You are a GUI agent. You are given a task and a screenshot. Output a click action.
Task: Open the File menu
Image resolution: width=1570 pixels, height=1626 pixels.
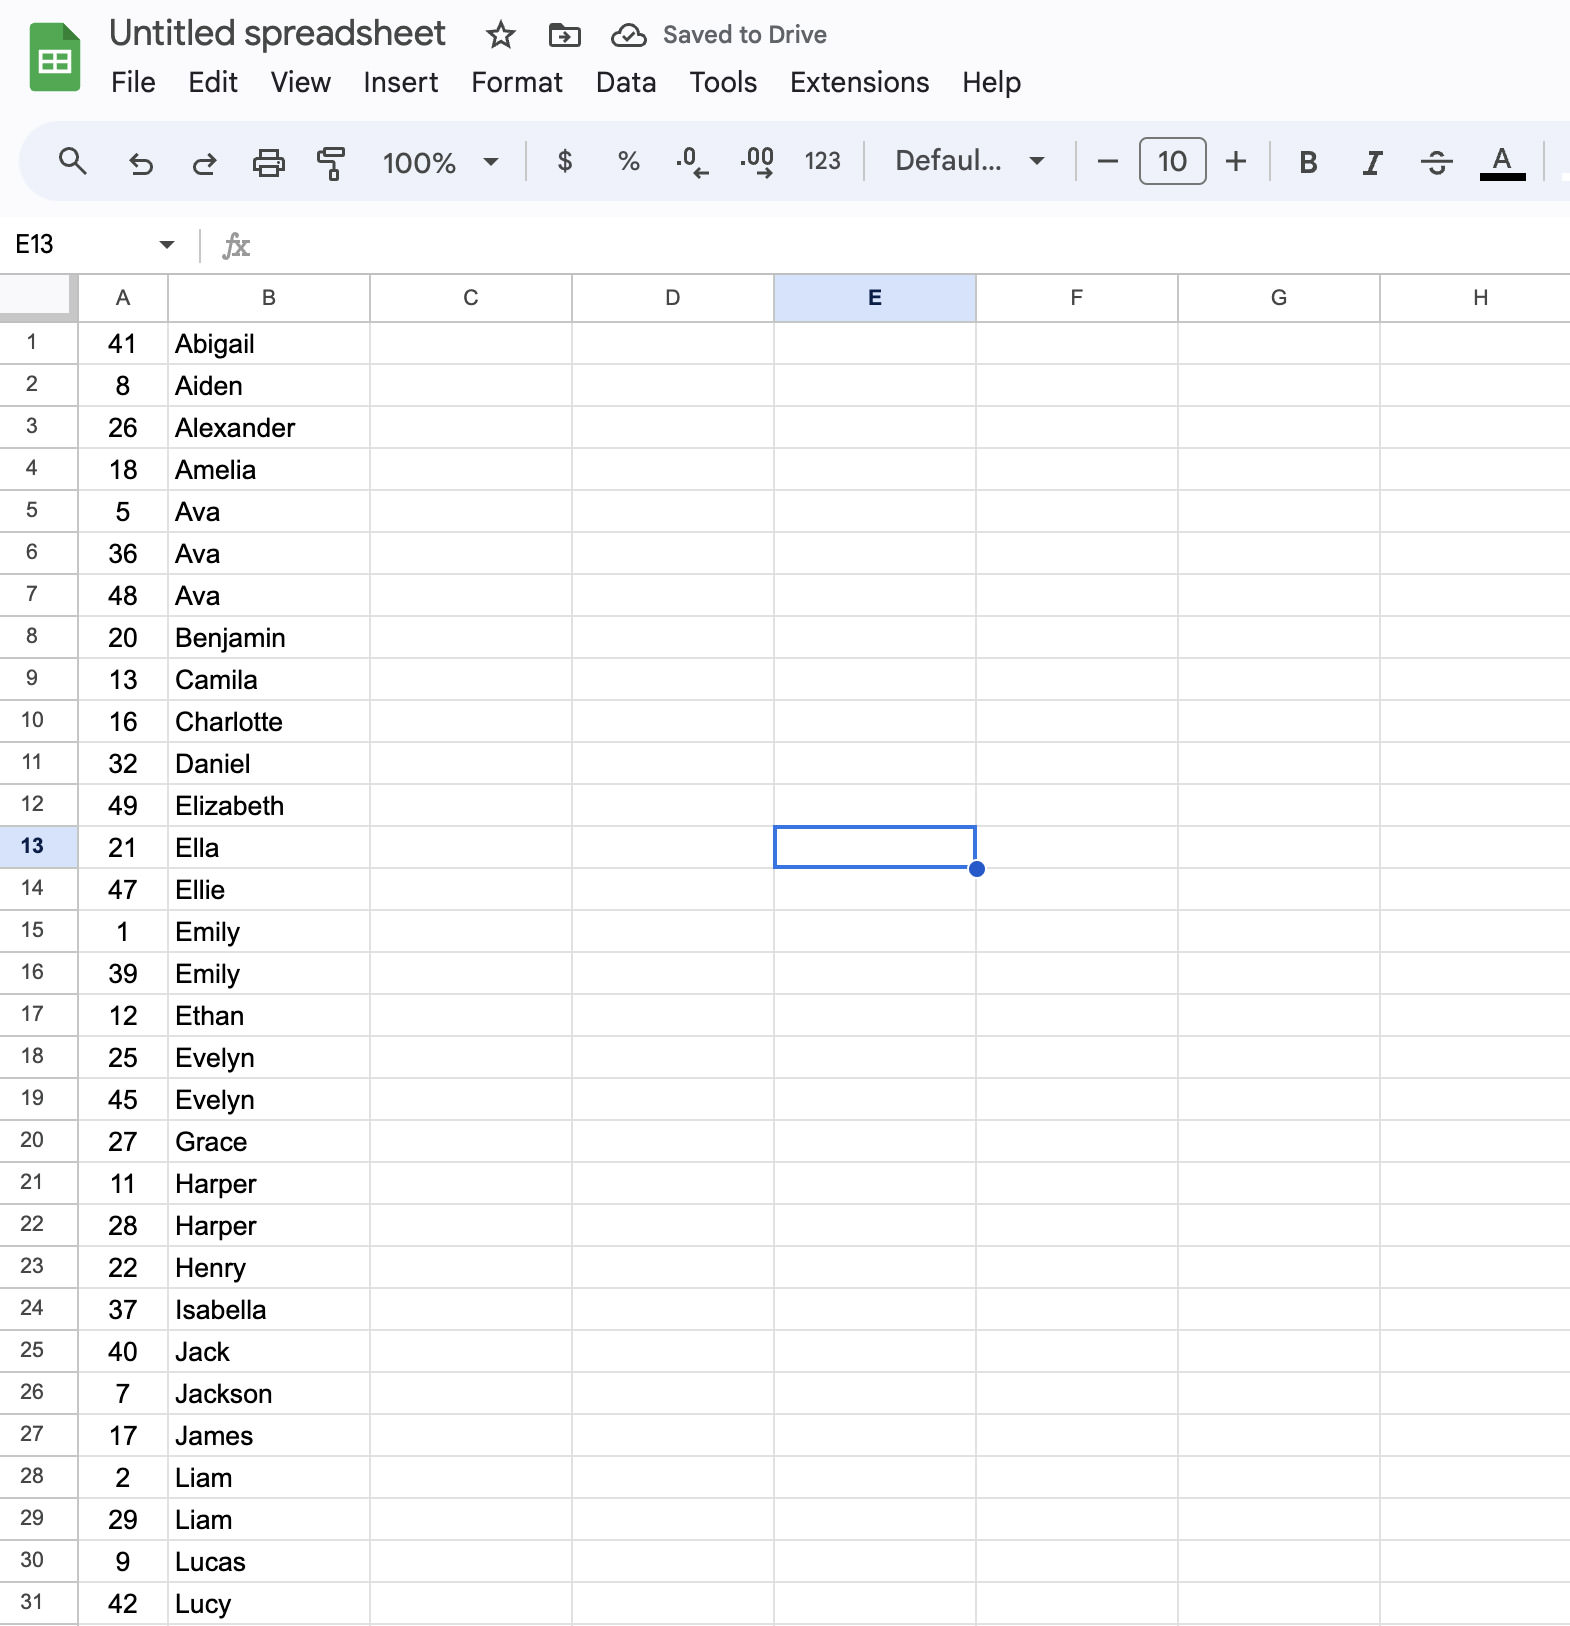pyautogui.click(x=133, y=82)
